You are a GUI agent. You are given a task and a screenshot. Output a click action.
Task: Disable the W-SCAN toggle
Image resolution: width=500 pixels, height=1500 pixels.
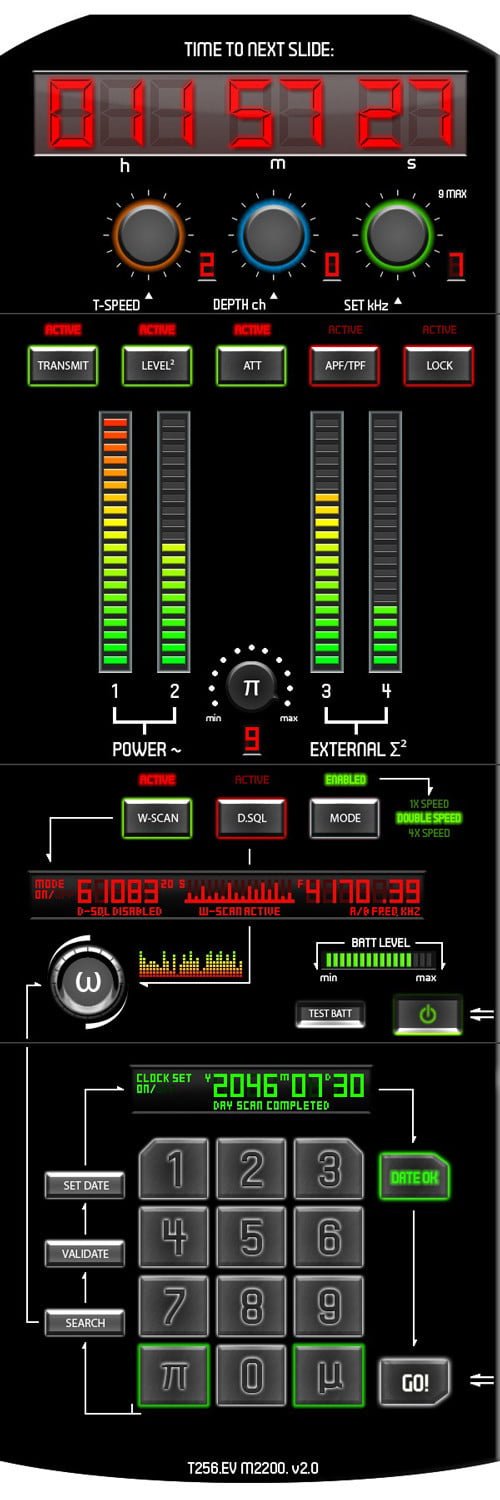click(x=157, y=818)
